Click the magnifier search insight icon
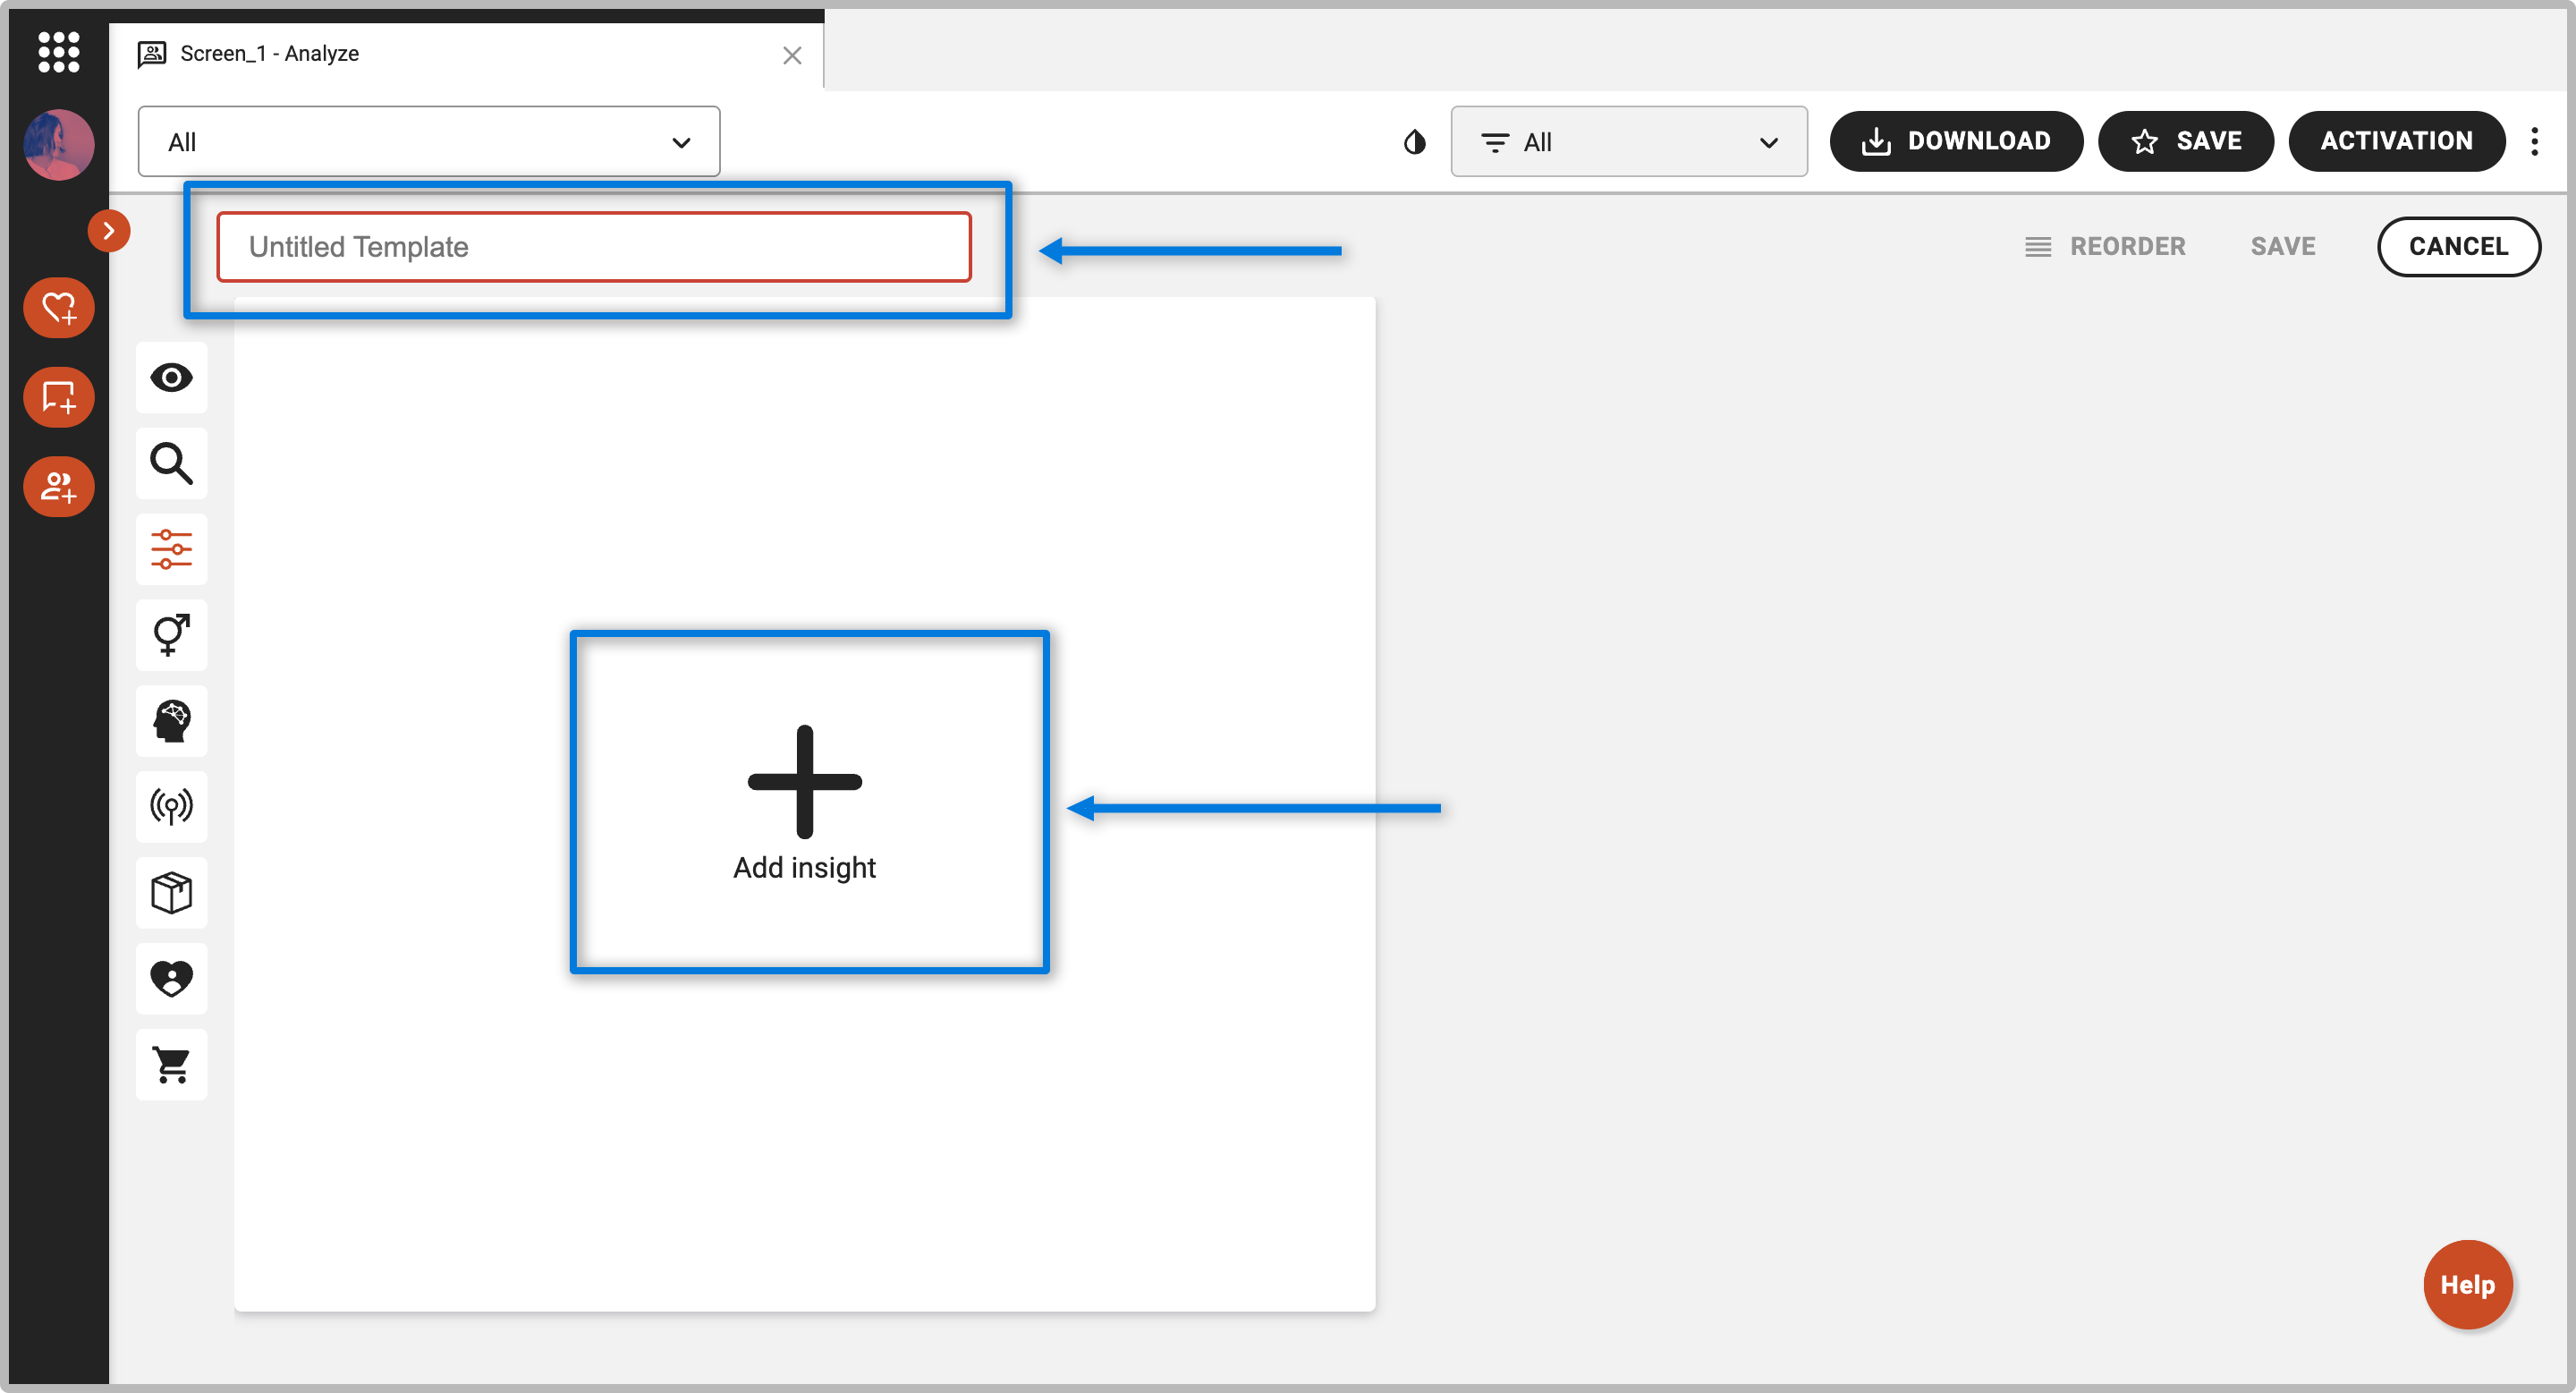Viewport: 2576px width, 1393px height. tap(171, 464)
